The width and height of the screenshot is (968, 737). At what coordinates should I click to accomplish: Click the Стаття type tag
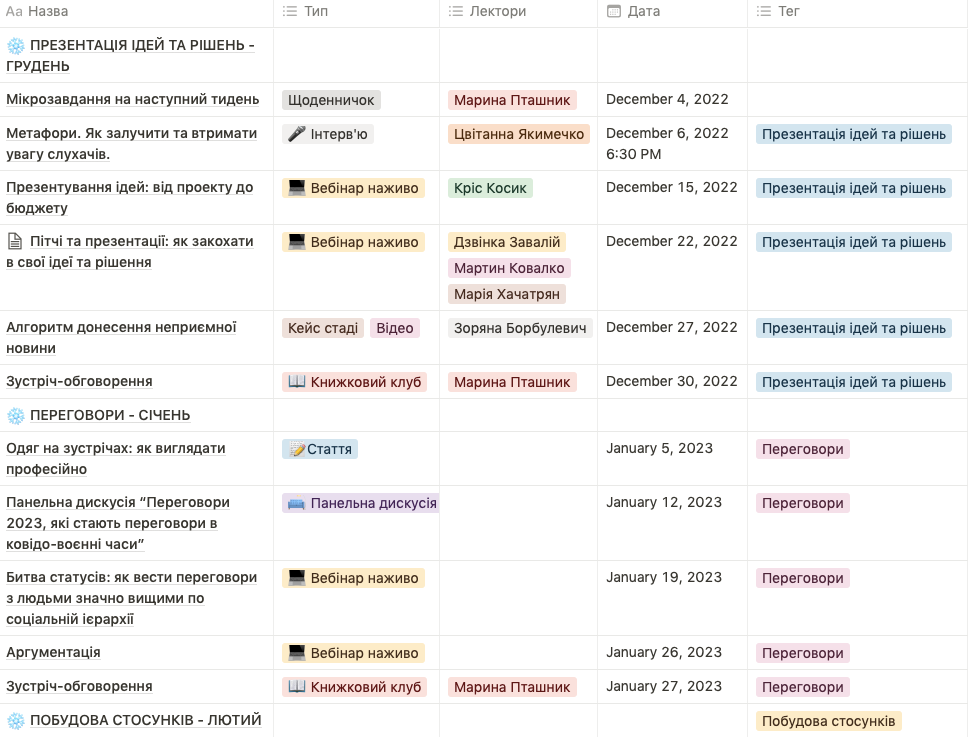(320, 449)
